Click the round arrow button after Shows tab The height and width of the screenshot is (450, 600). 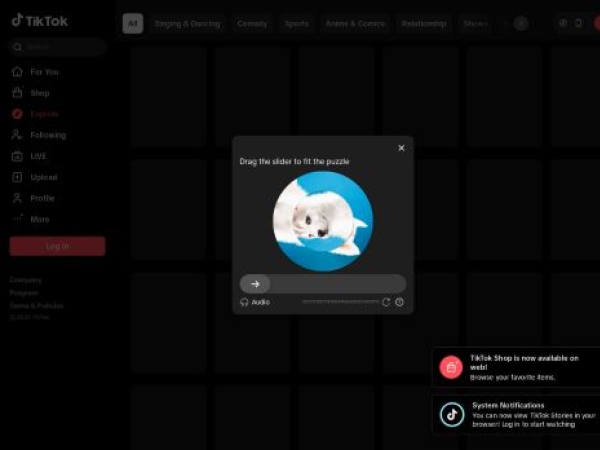click(521, 23)
